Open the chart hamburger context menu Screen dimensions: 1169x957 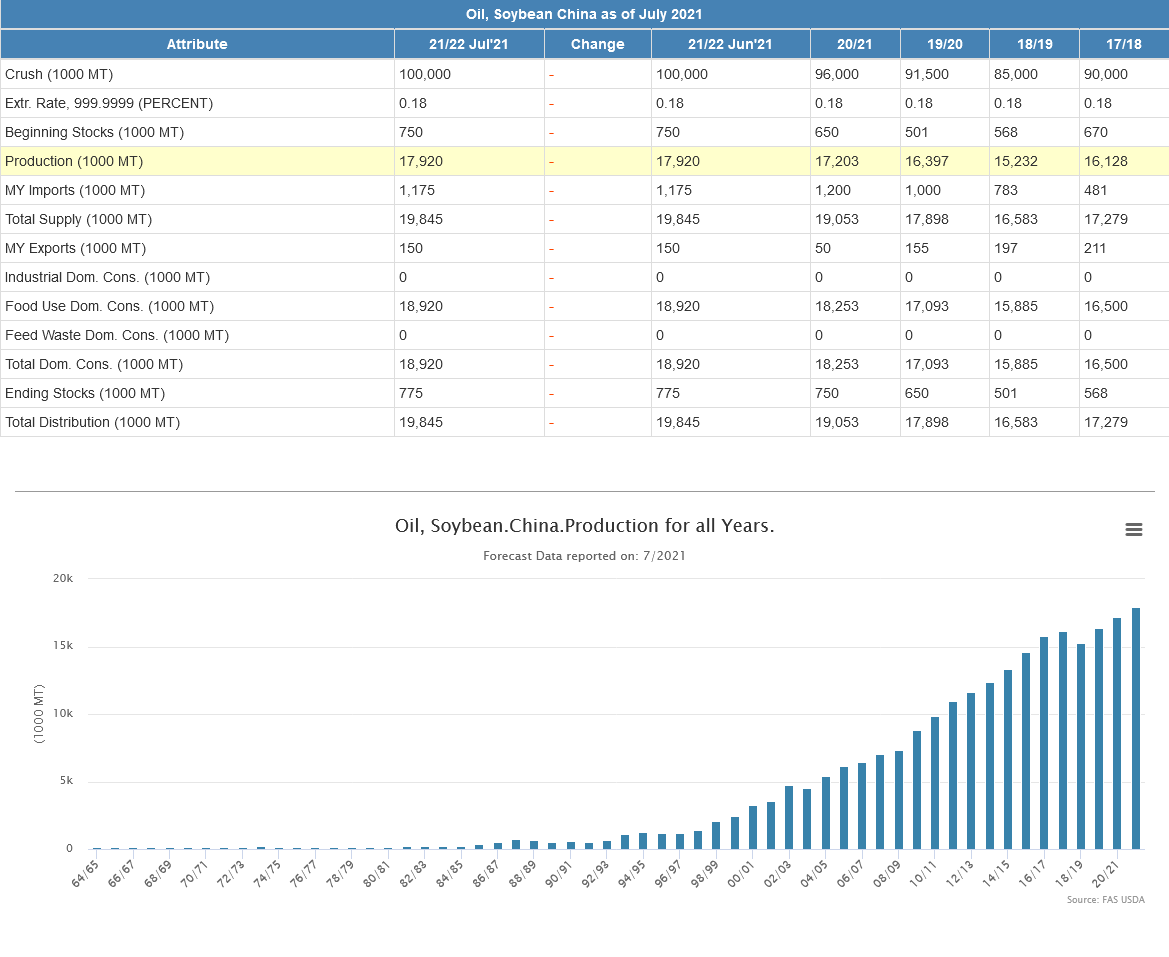(1133, 530)
